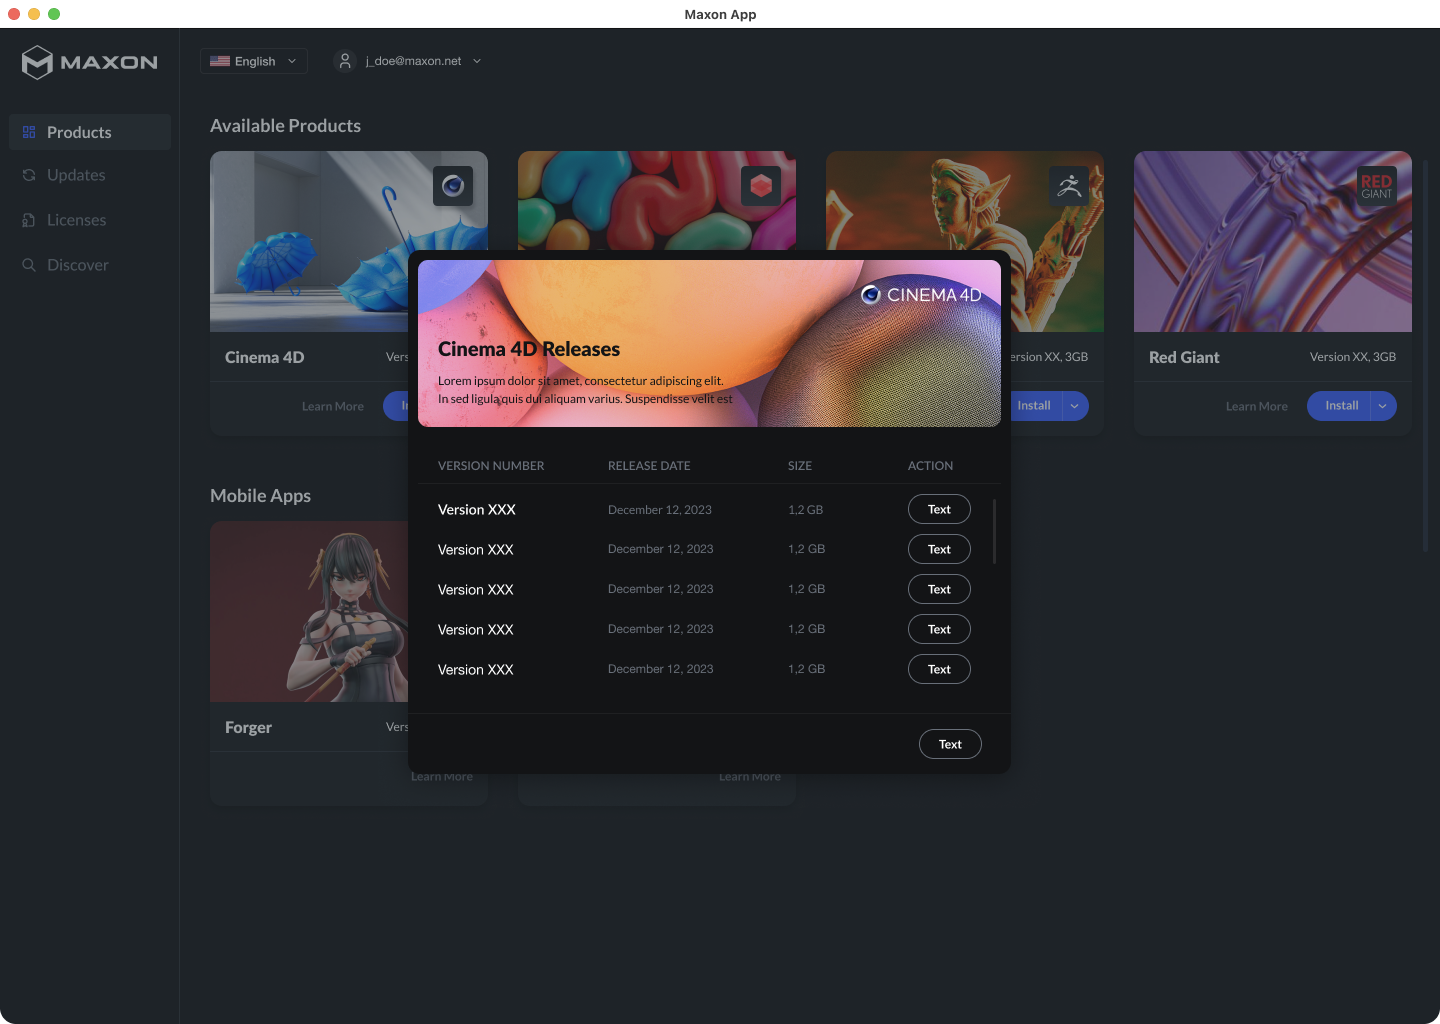The image size is (1440, 1024).
Task: Click the Updates refresh icon in sidebar
Action: [x=29, y=175]
